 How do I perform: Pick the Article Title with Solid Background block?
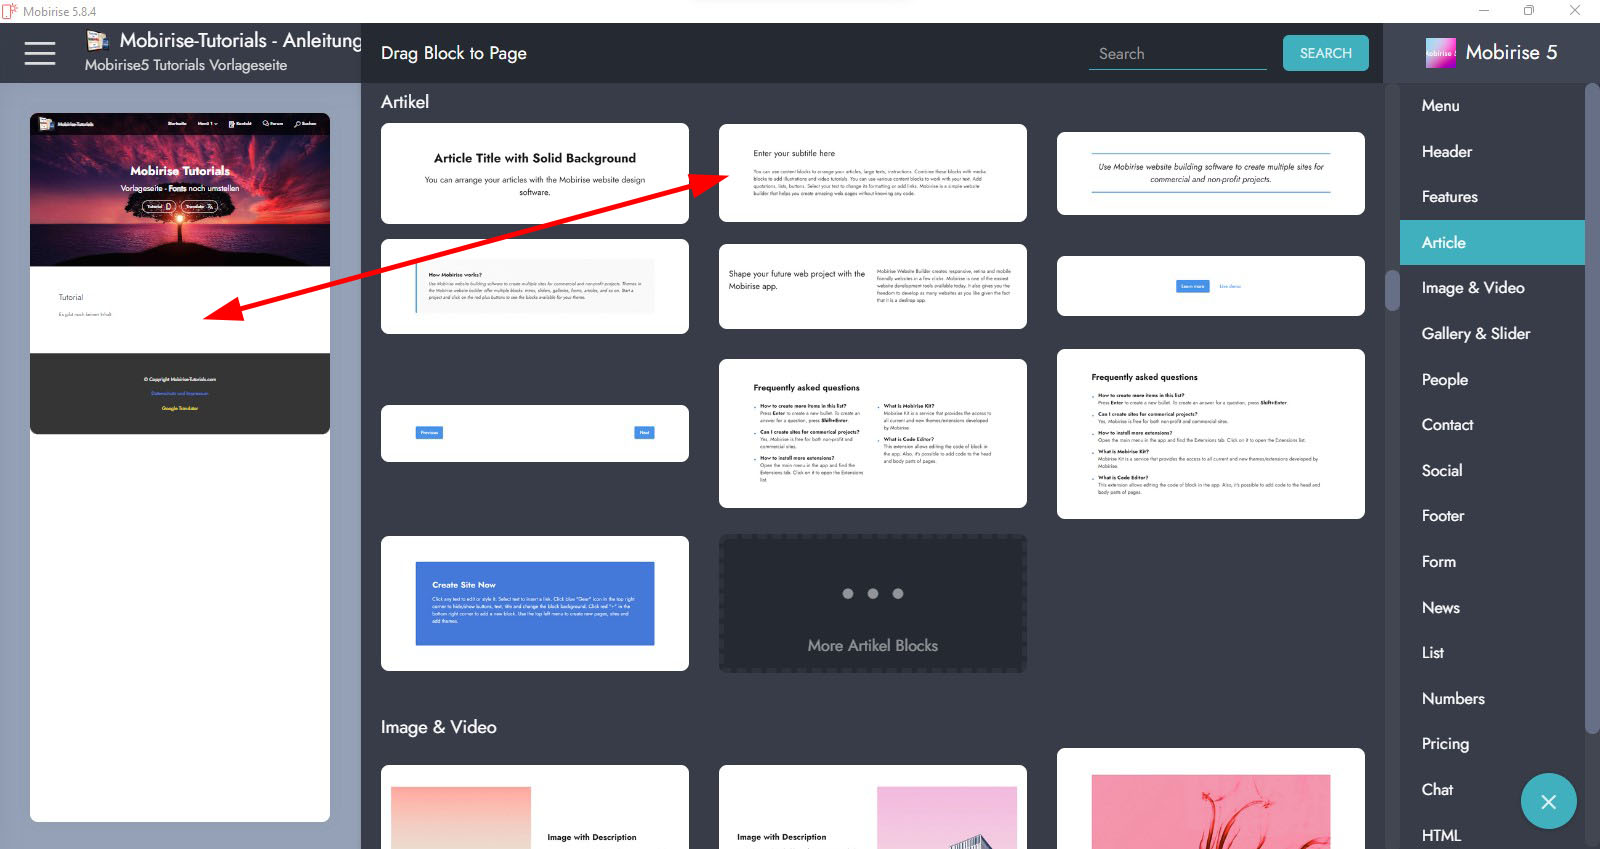coord(535,173)
